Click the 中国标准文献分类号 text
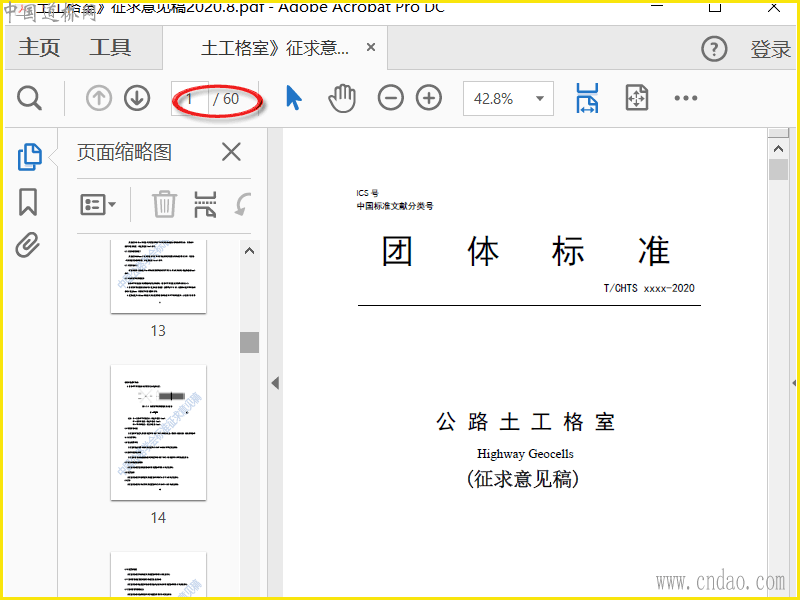This screenshot has width=800, height=600. (395, 206)
